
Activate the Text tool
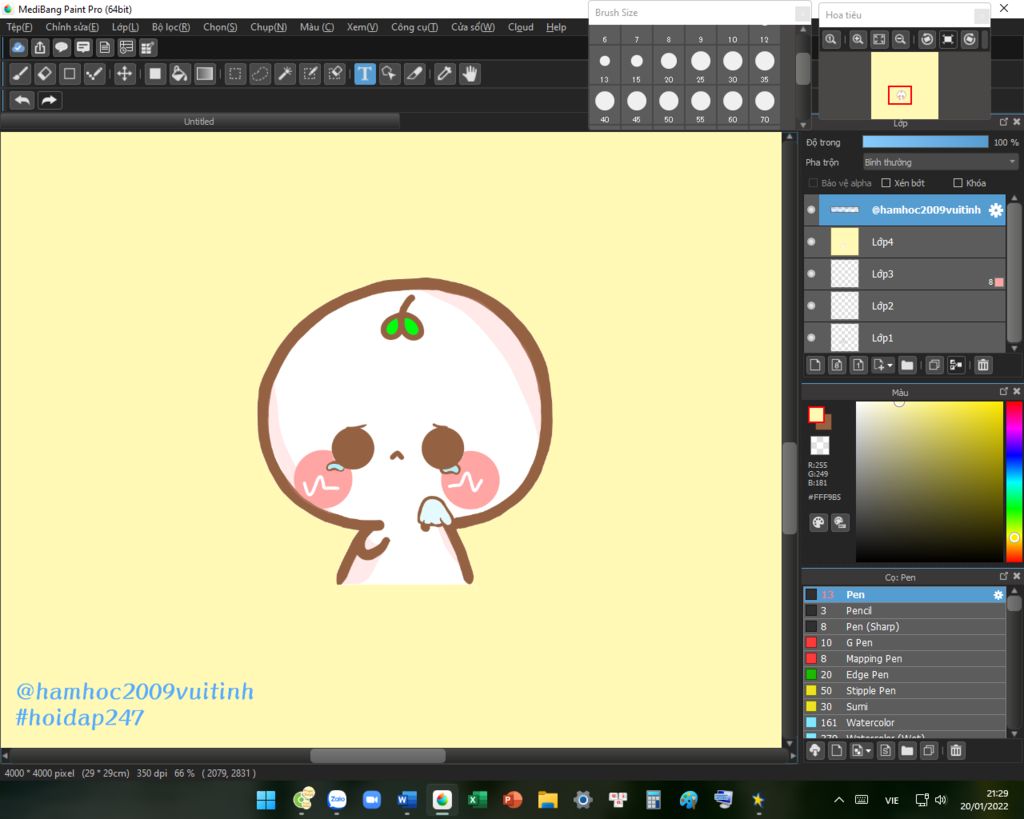coord(364,74)
